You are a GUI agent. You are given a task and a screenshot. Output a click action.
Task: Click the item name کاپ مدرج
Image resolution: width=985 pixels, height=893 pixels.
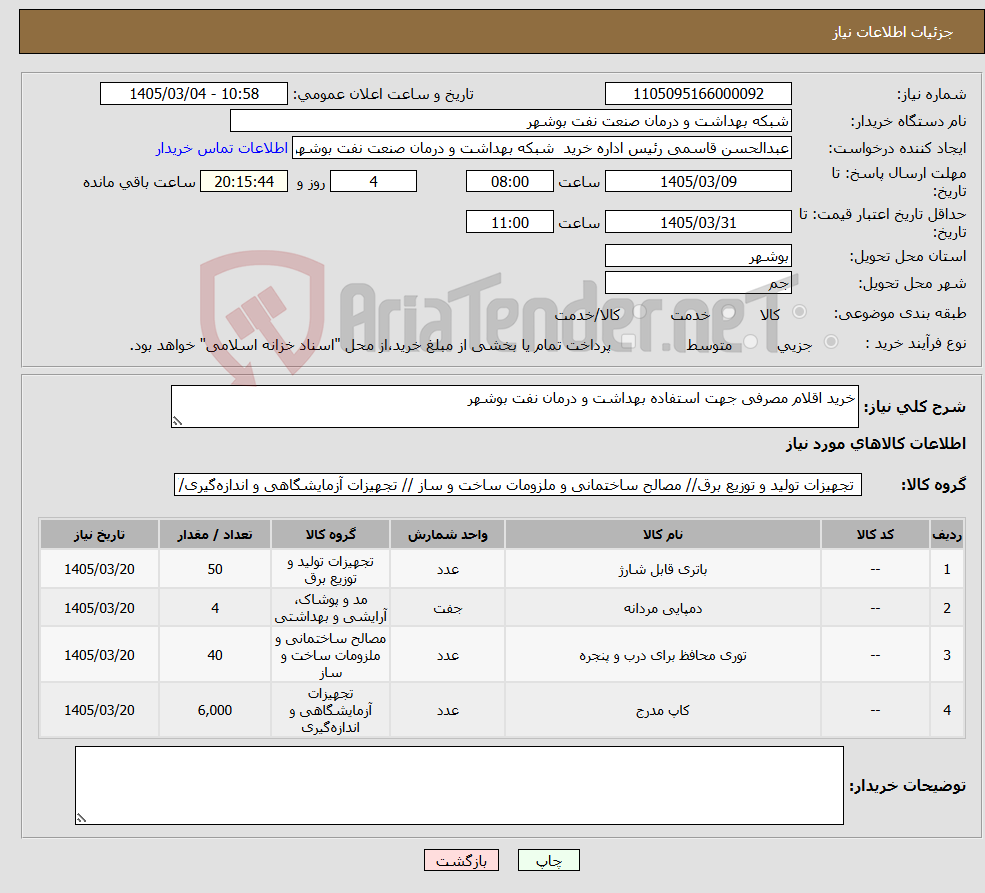click(x=663, y=710)
